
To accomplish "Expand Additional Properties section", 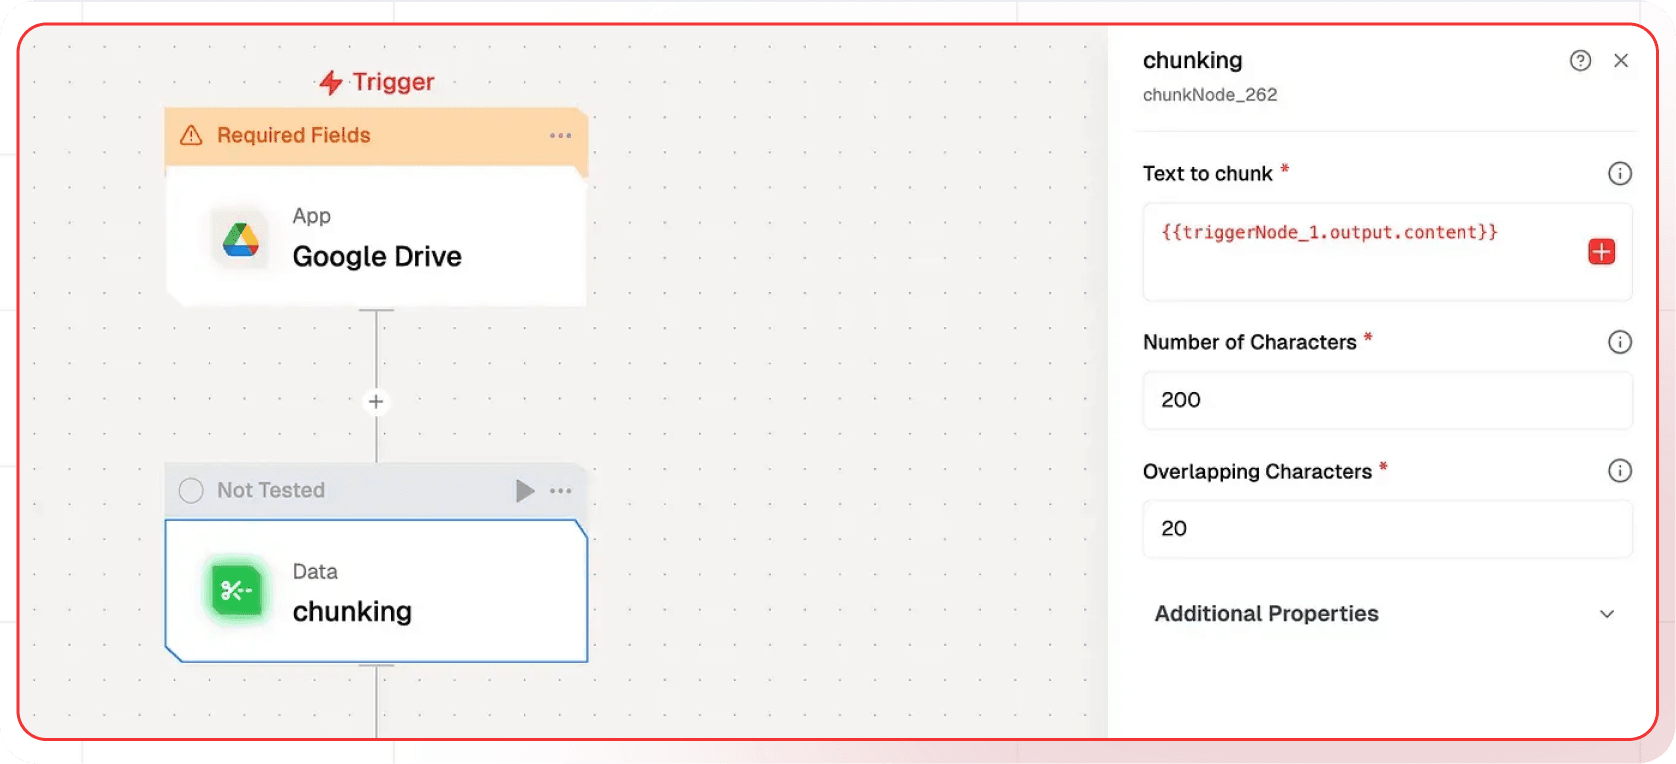I will (1385, 614).
